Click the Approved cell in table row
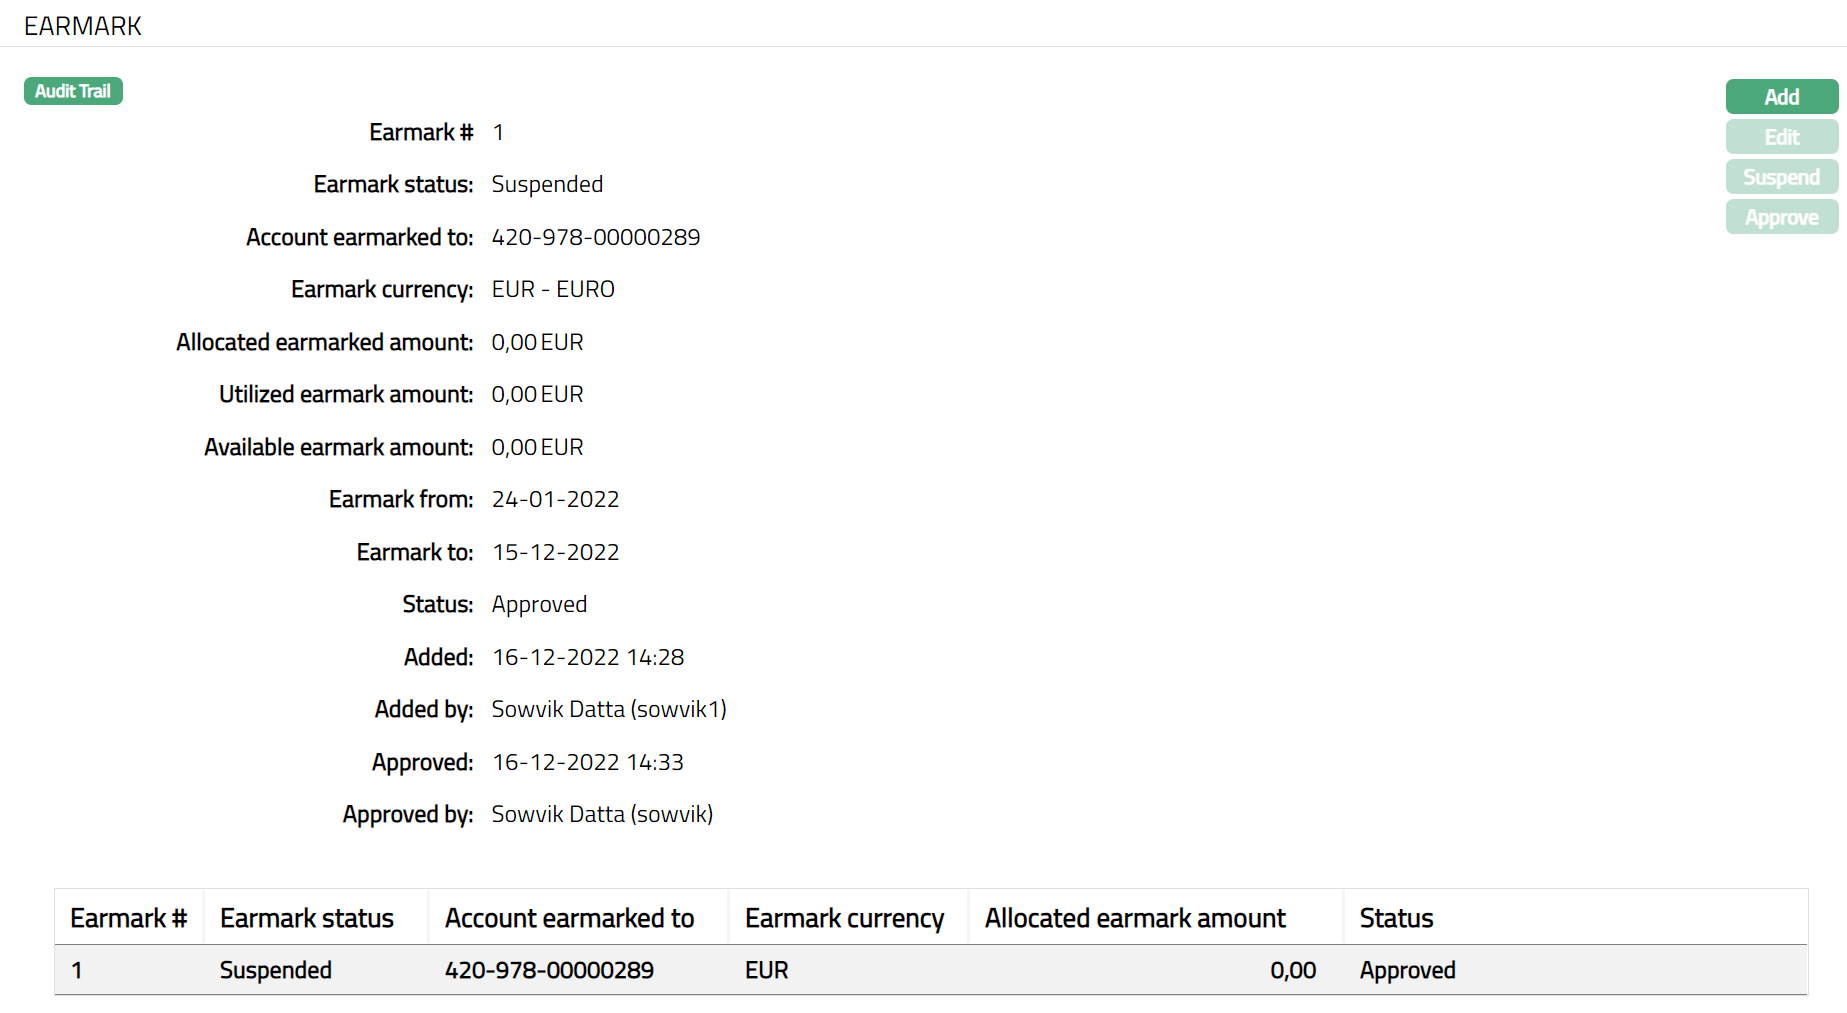This screenshot has width=1847, height=1013. pyautogui.click(x=1407, y=970)
